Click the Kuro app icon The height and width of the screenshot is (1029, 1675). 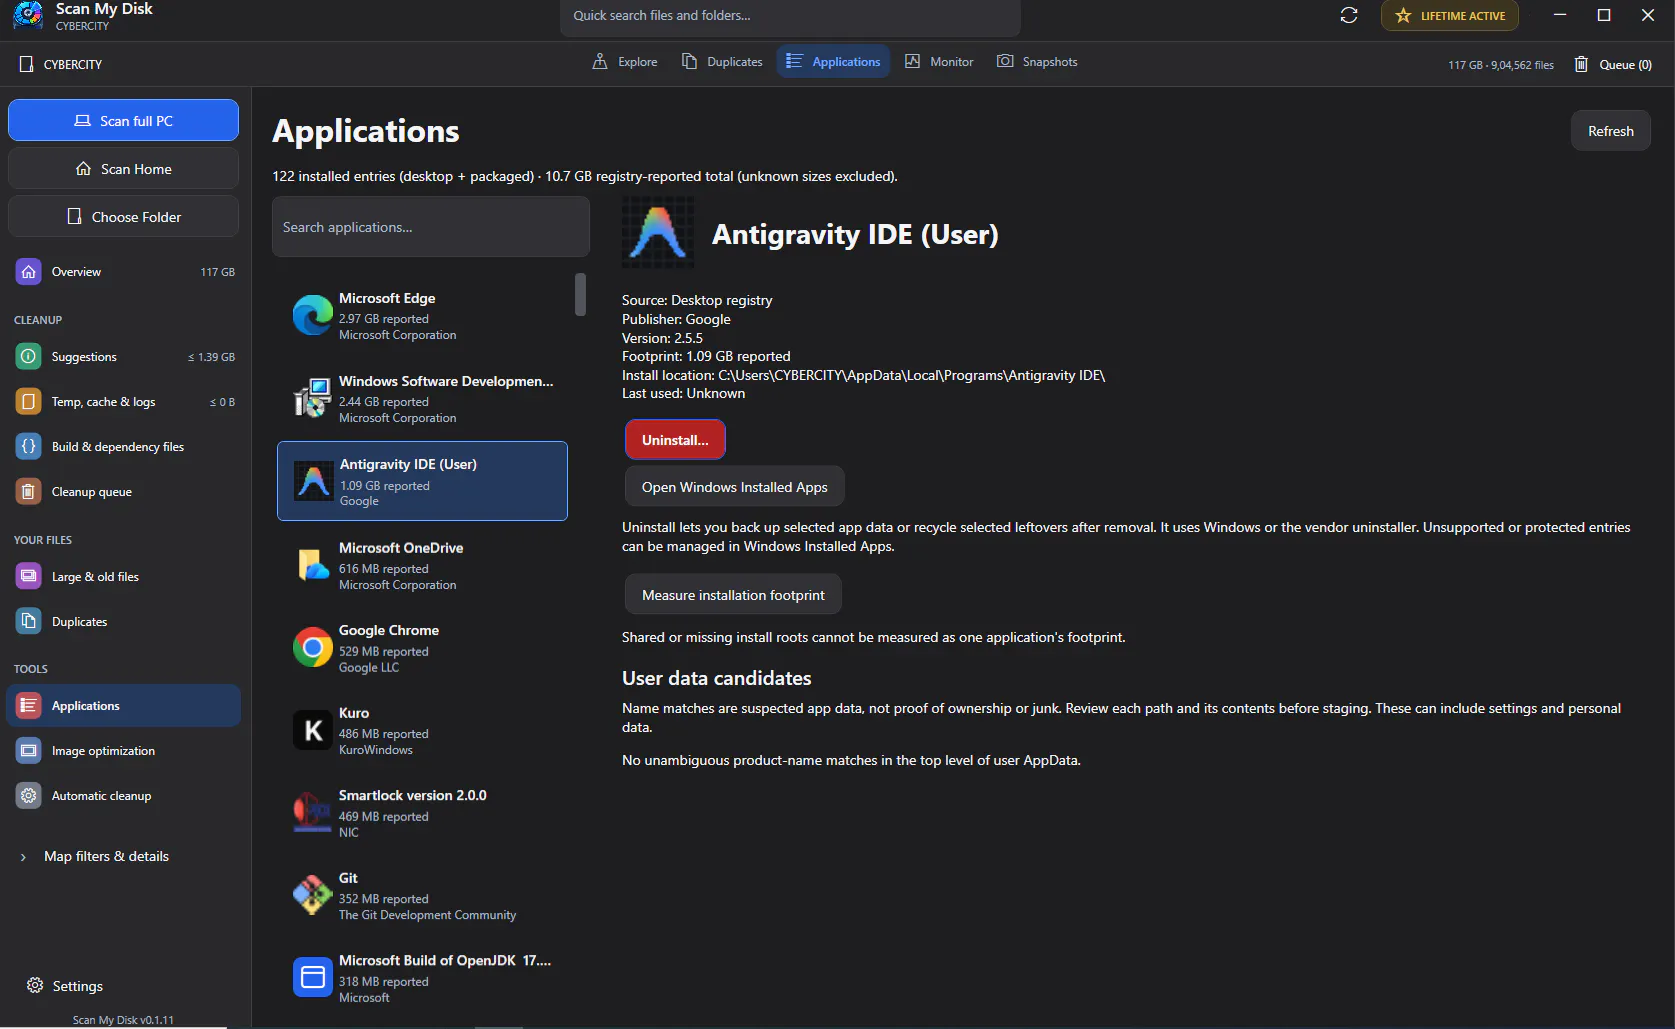312,730
